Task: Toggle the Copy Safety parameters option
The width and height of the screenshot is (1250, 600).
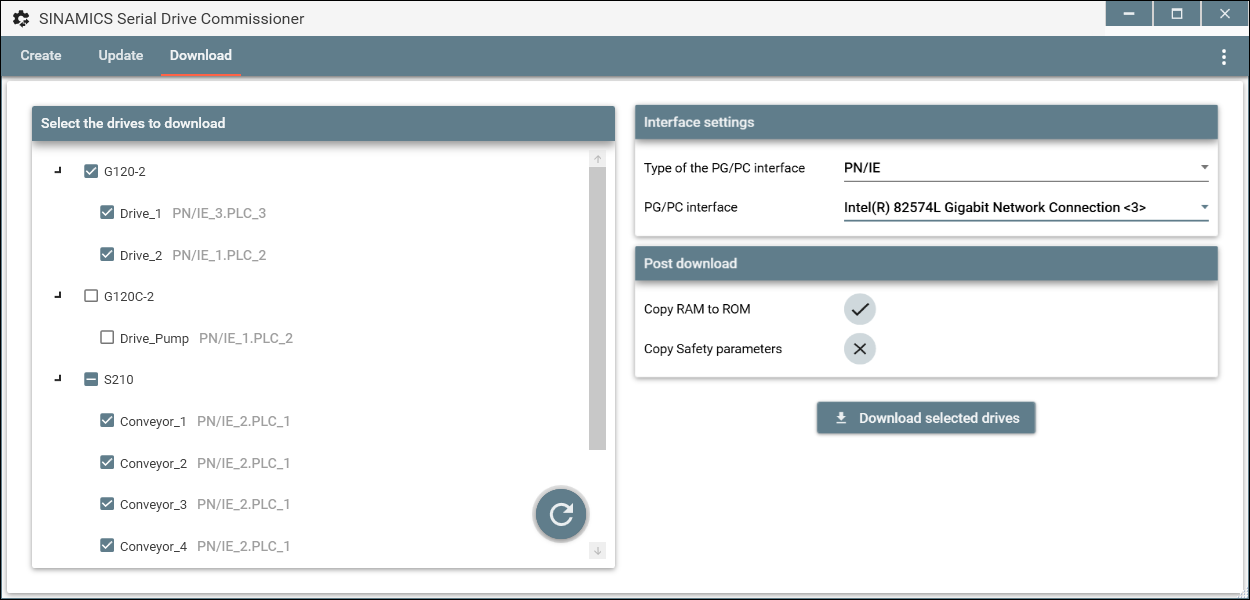Action: pos(859,349)
